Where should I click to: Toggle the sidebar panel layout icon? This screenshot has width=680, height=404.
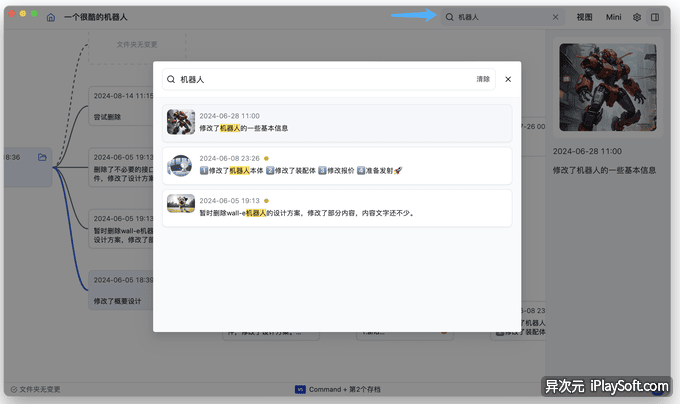pyautogui.click(x=655, y=17)
